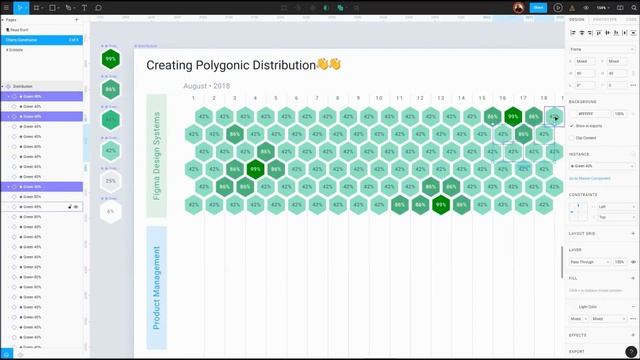Add a layout grid with plus
Screen dimensions: 640x360
[x=633, y=233]
